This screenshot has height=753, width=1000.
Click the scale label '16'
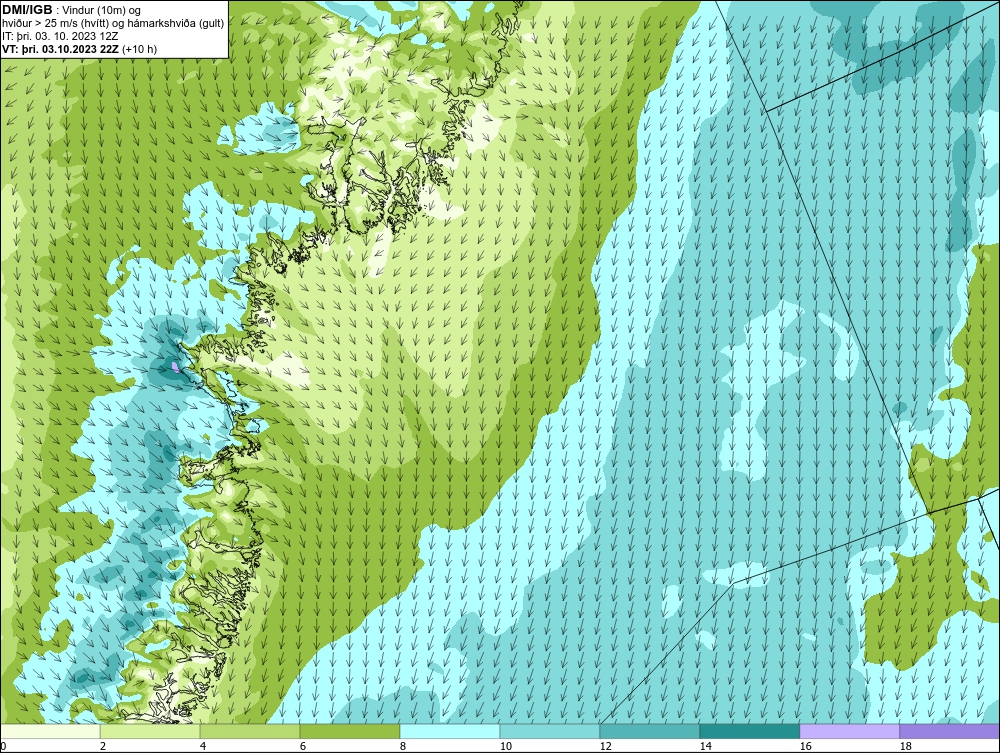pyautogui.click(x=805, y=746)
